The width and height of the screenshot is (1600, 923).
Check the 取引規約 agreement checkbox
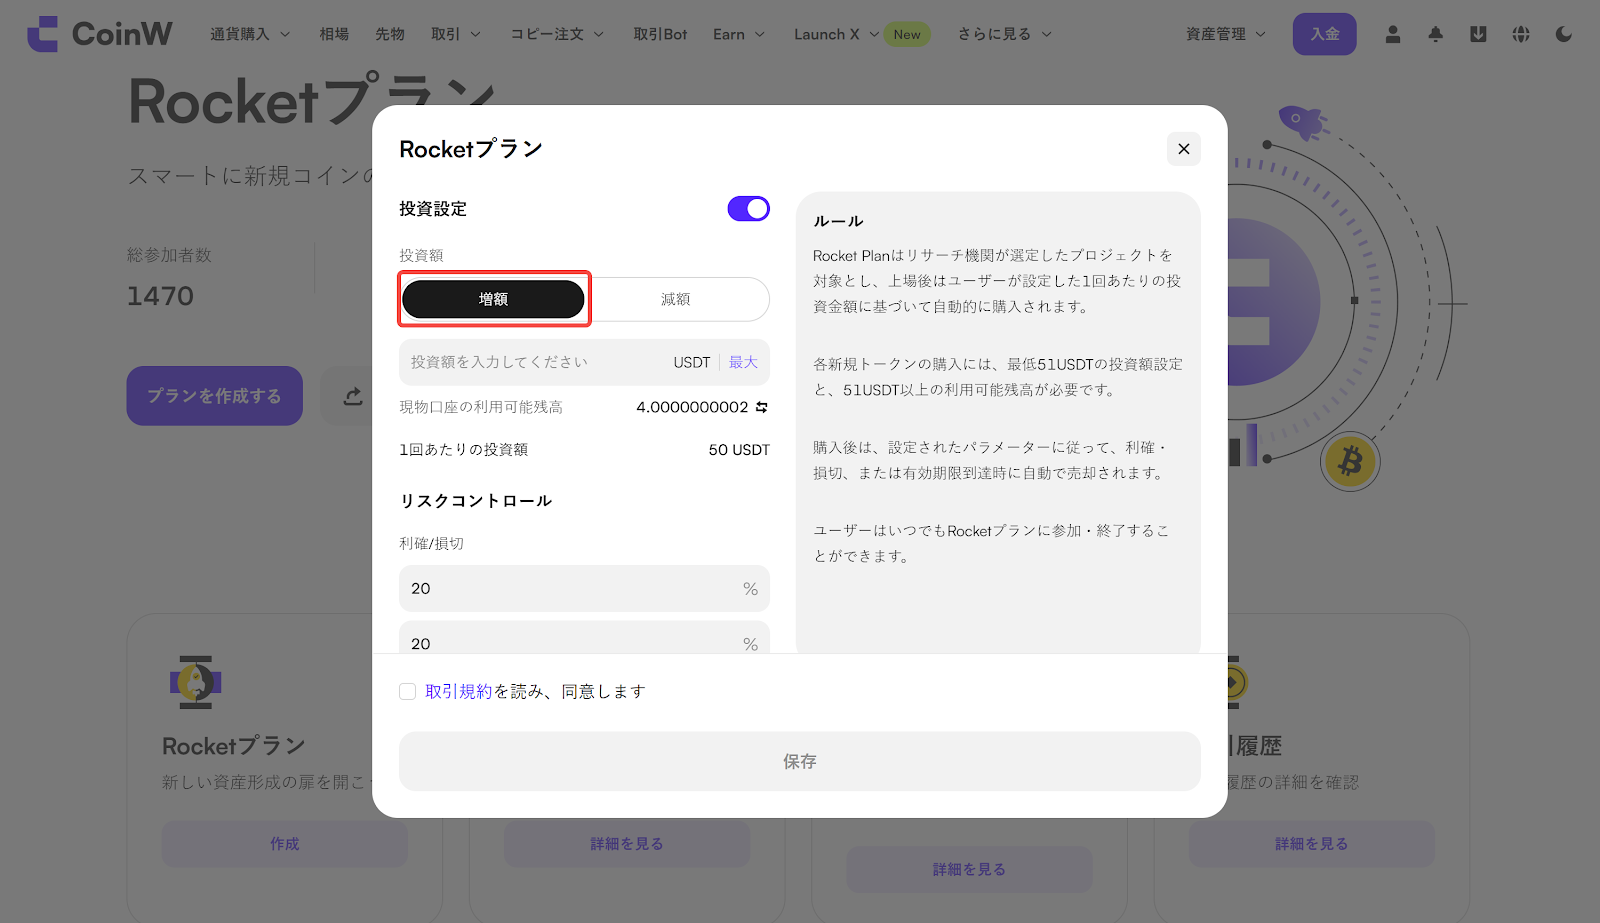[x=408, y=692]
